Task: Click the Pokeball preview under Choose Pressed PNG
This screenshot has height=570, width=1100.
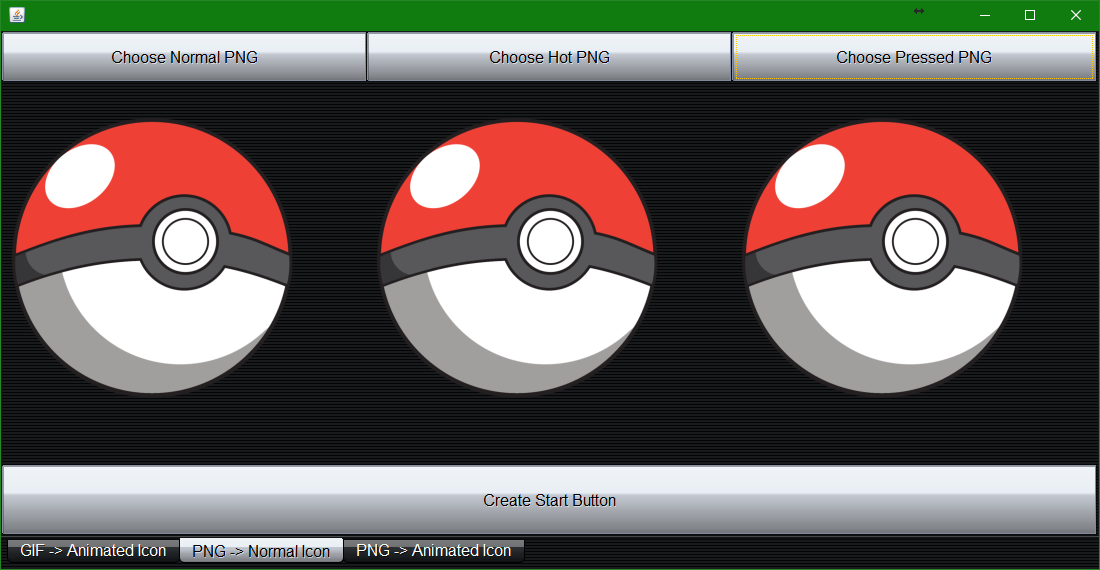Action: [x=882, y=257]
